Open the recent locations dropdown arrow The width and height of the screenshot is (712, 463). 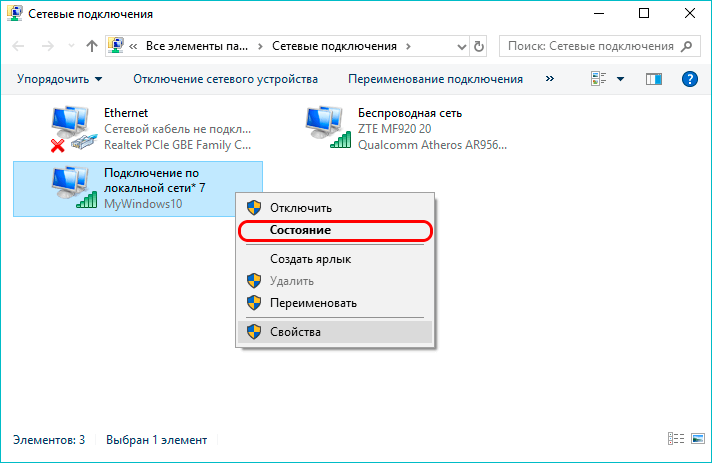pyautogui.click(x=71, y=46)
